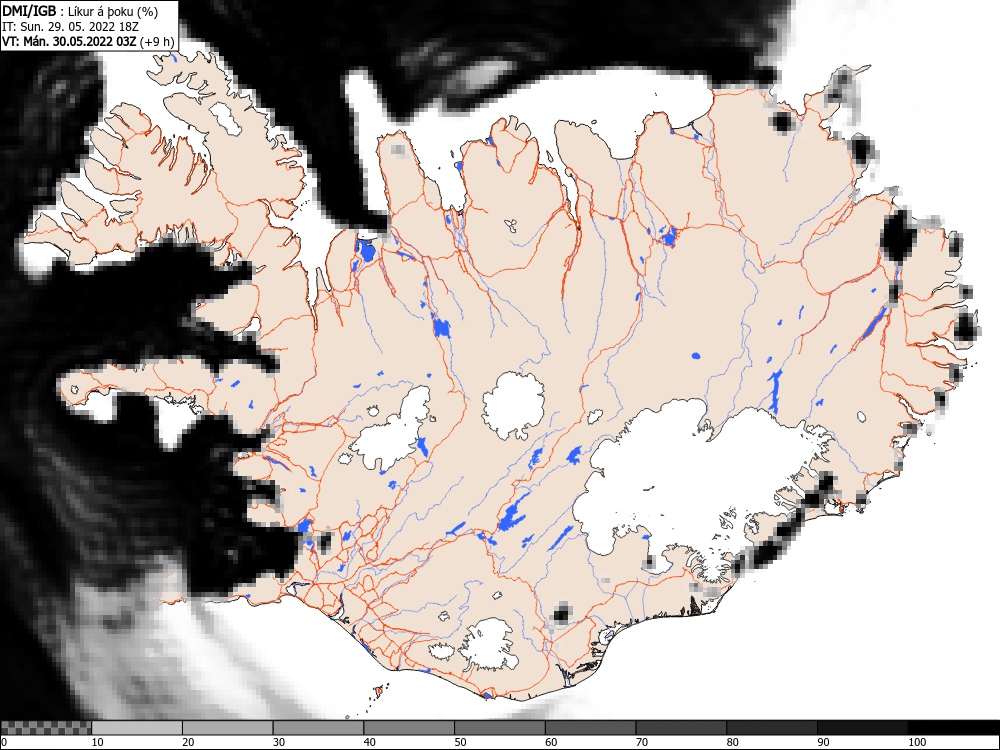Click the title text 'Líkur á þoku (%)'

click(x=113, y=11)
